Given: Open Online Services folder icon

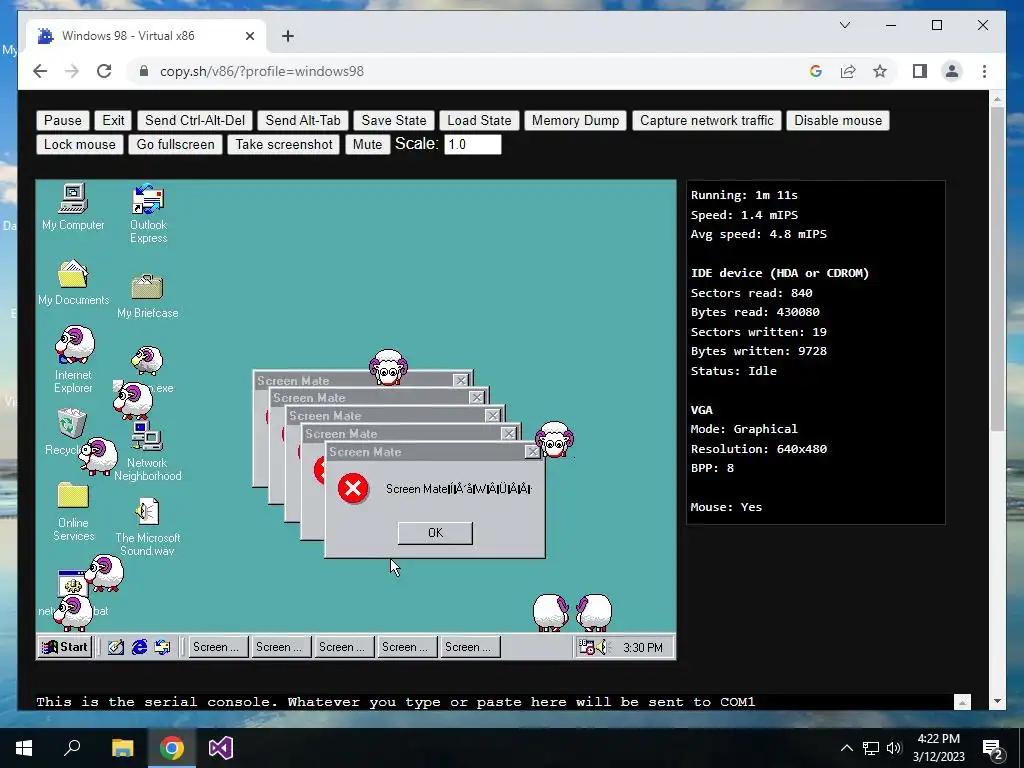Looking at the screenshot, I should [x=73, y=511].
